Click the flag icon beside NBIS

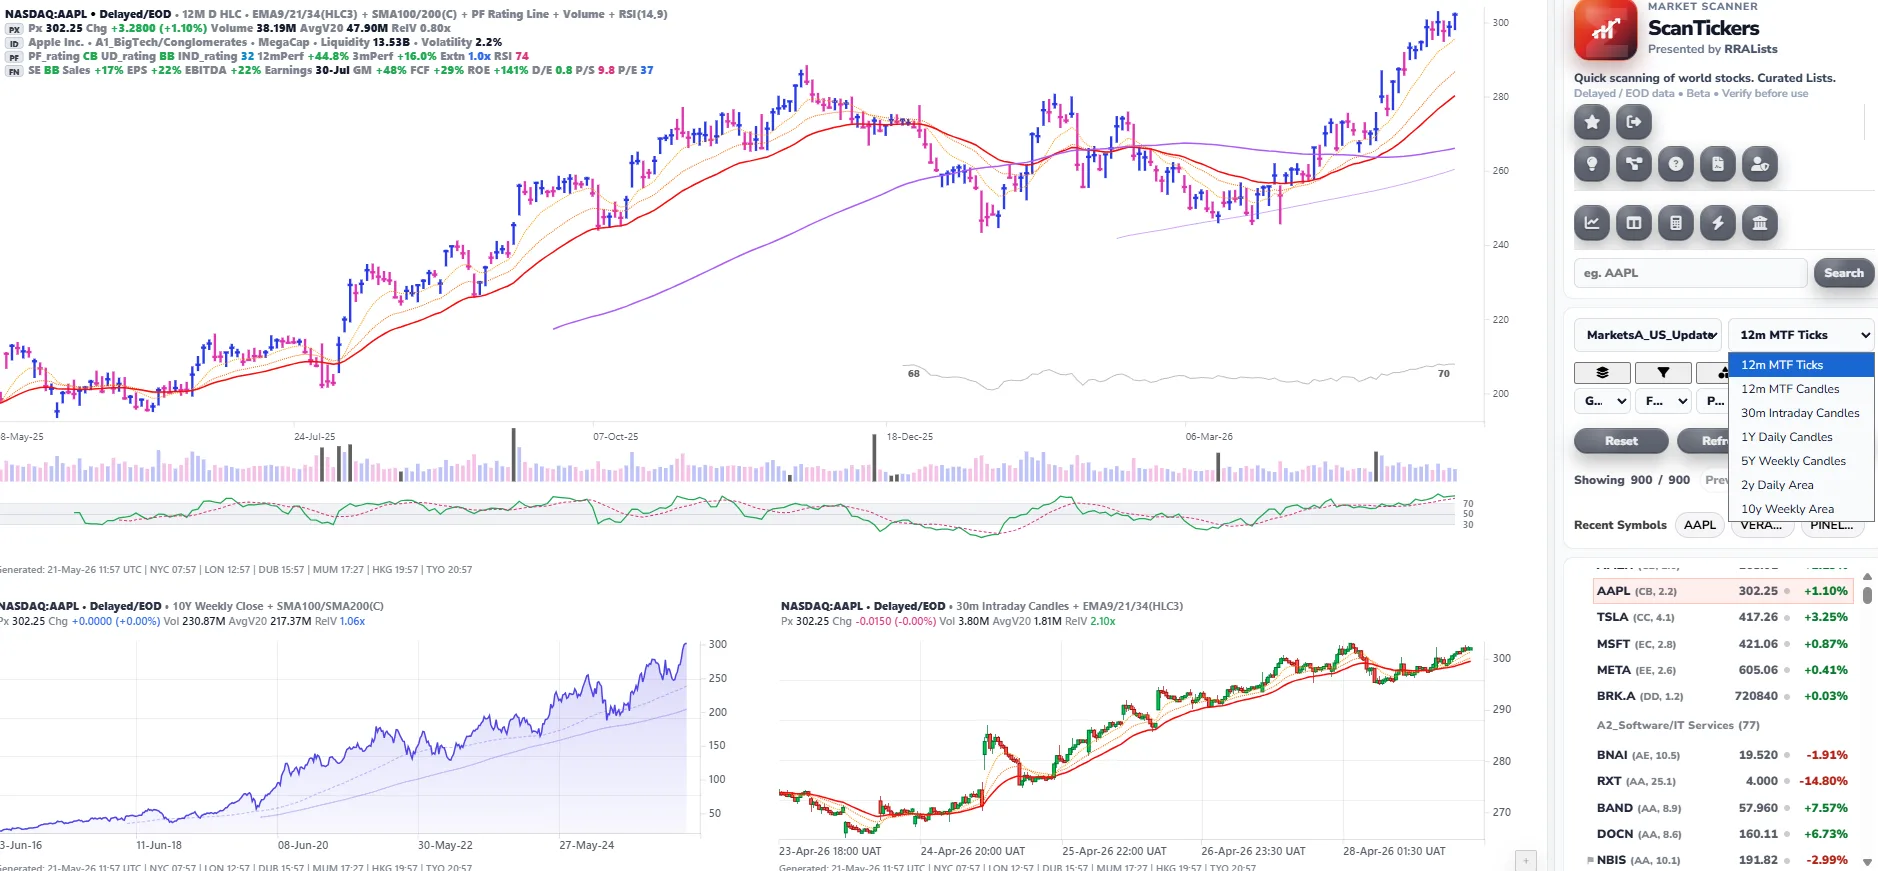click(1590, 860)
